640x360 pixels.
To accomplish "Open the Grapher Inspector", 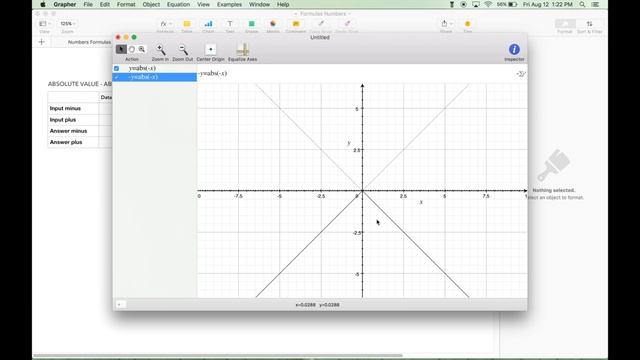I will point(514,49).
